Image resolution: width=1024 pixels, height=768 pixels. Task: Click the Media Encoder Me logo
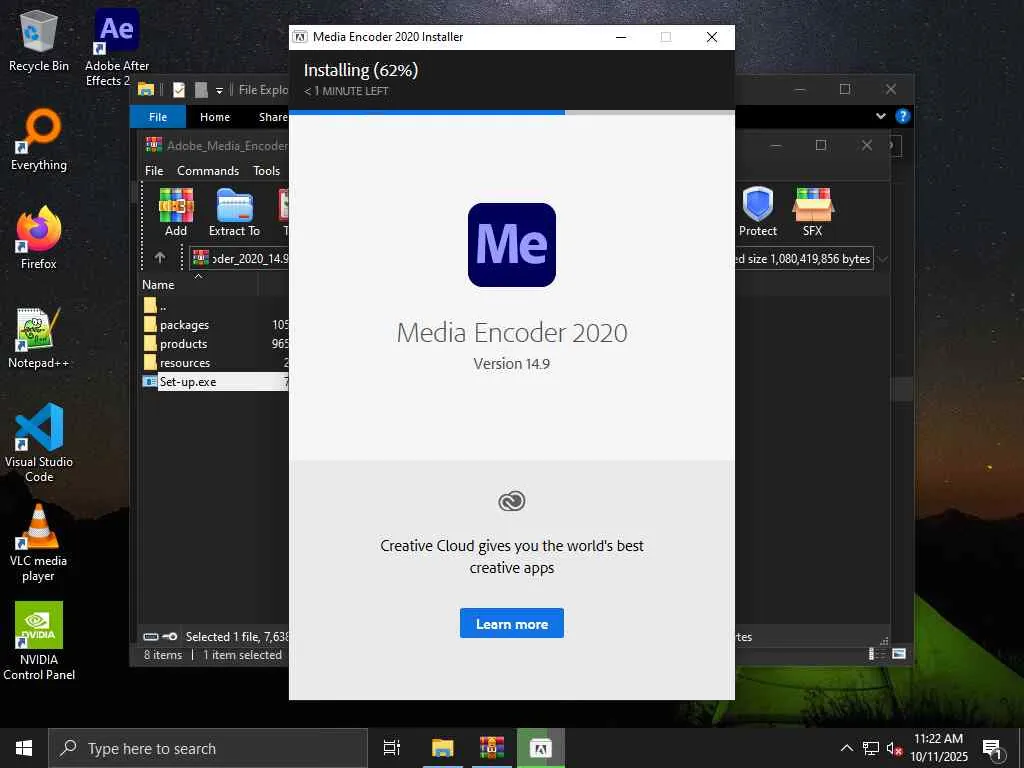(x=511, y=245)
